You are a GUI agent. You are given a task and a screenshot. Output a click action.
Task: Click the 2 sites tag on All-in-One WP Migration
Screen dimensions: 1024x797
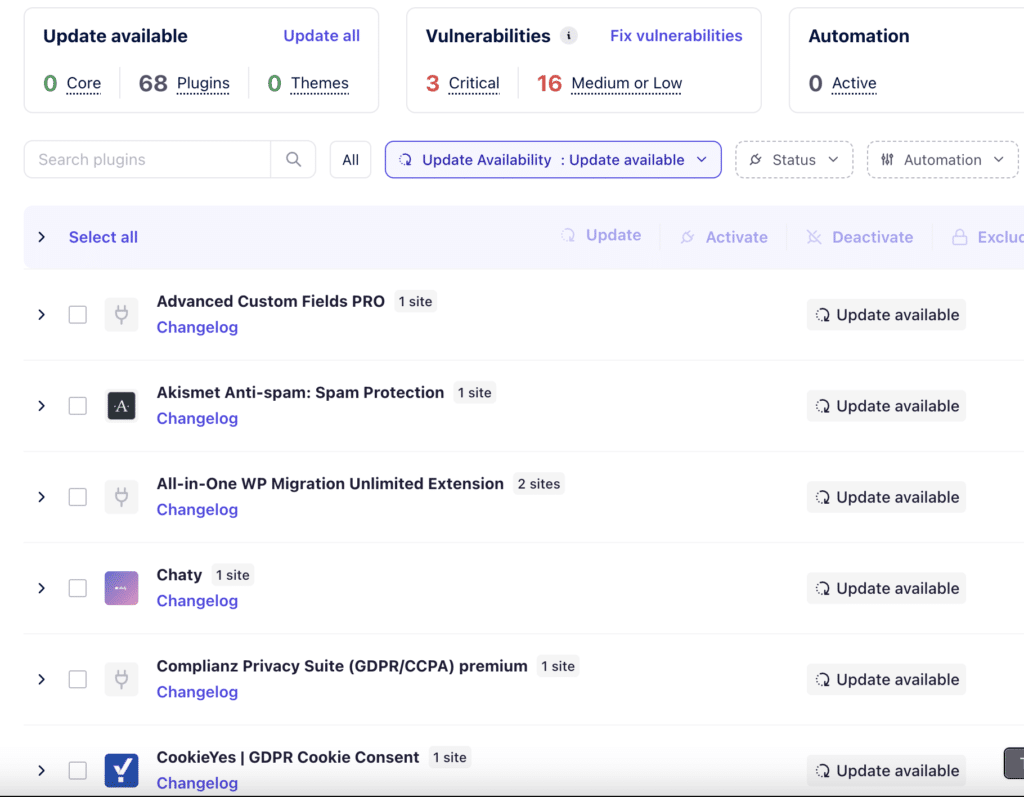(539, 484)
